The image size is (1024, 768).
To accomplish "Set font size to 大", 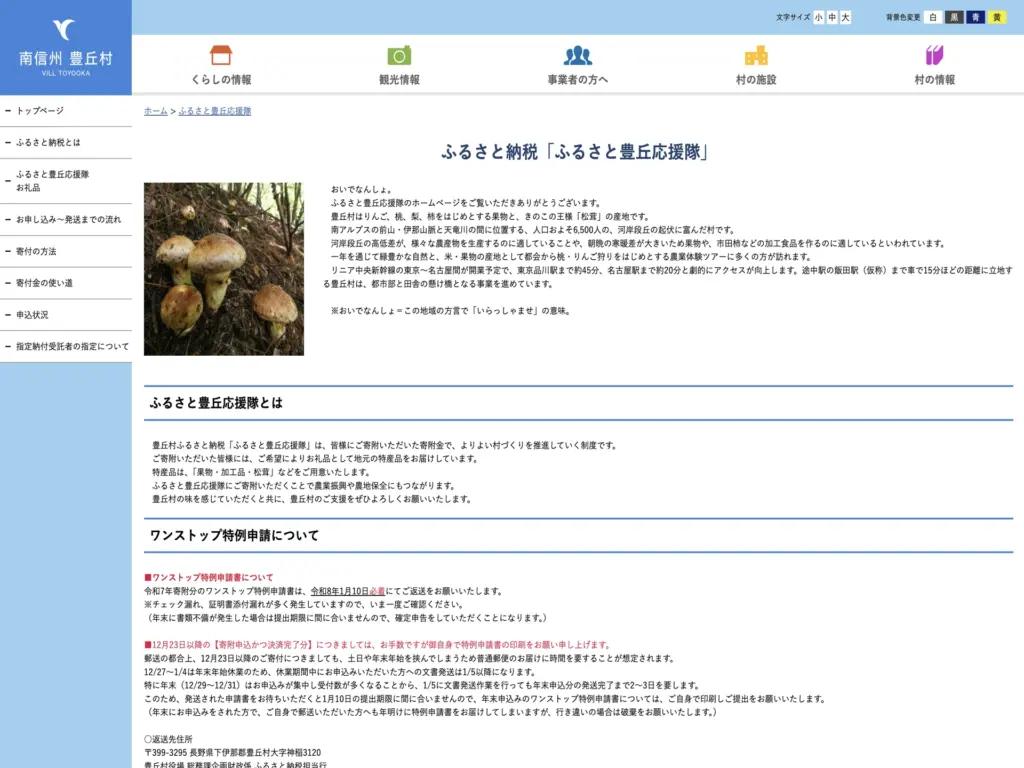I will coord(845,18).
